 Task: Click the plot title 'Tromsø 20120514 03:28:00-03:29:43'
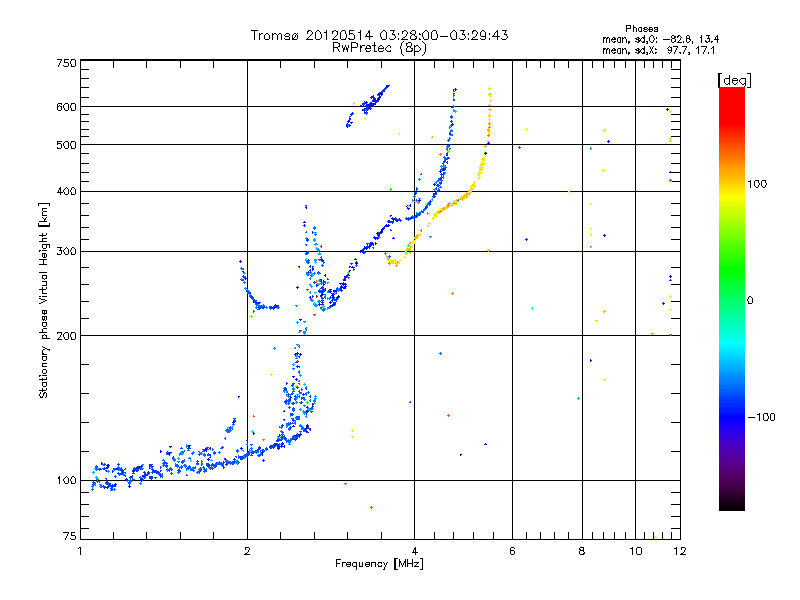click(x=379, y=35)
